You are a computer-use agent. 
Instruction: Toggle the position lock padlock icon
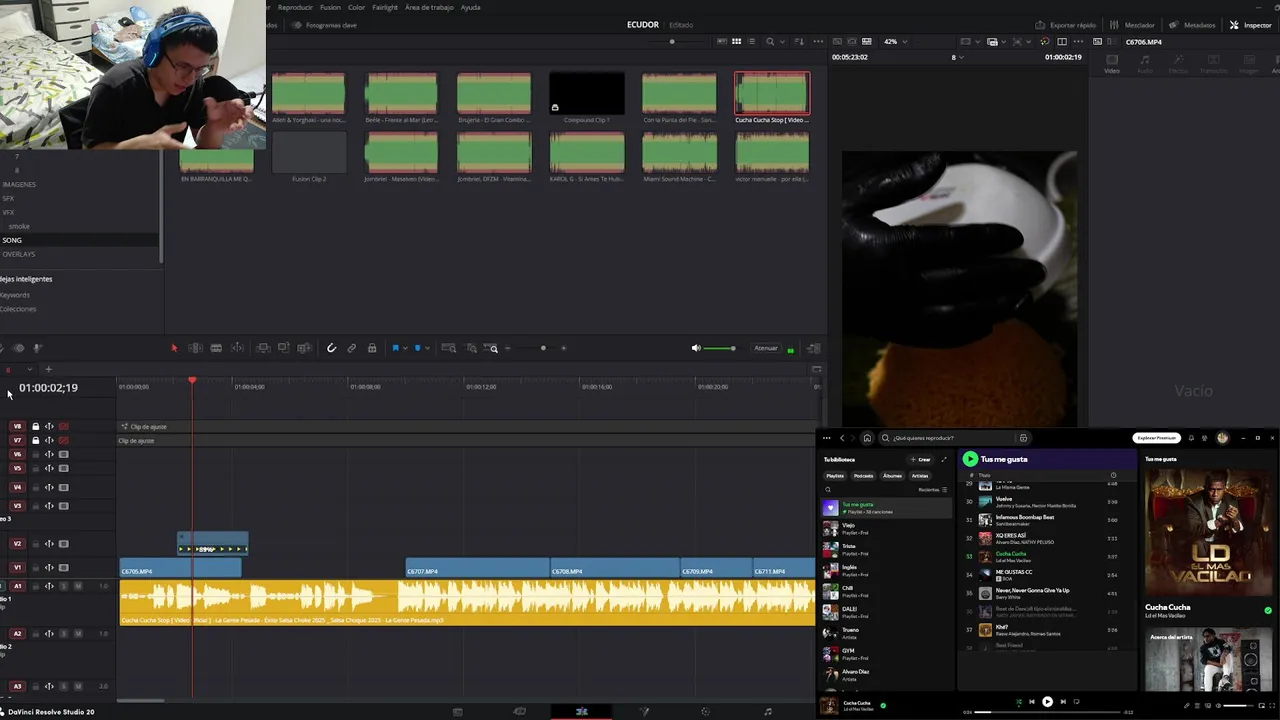(372, 348)
